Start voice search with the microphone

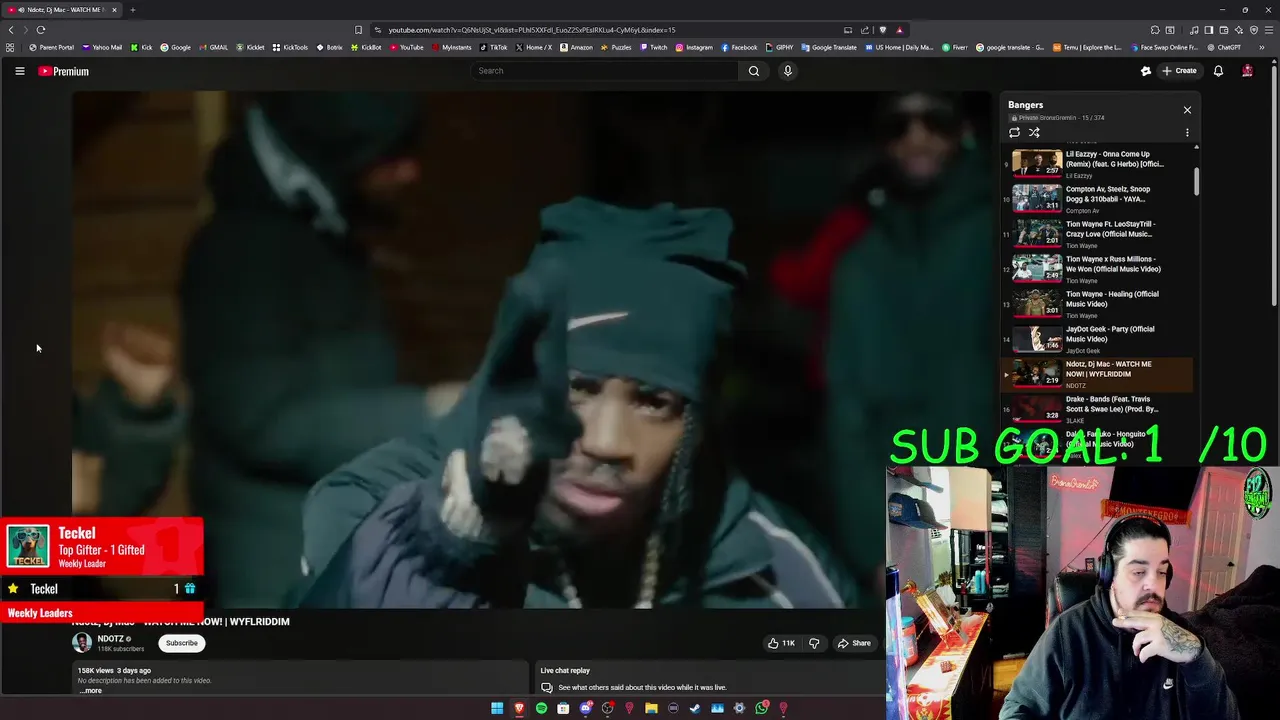point(788,71)
